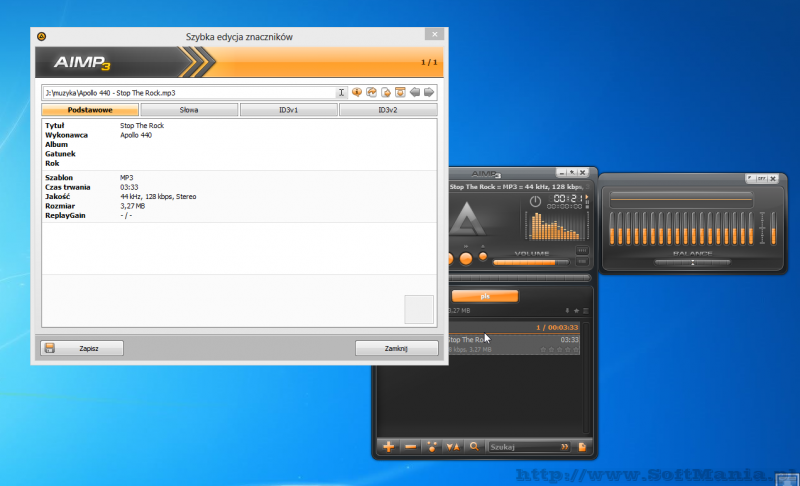
Task: Open the ID3v2 tab
Action: coord(388,110)
